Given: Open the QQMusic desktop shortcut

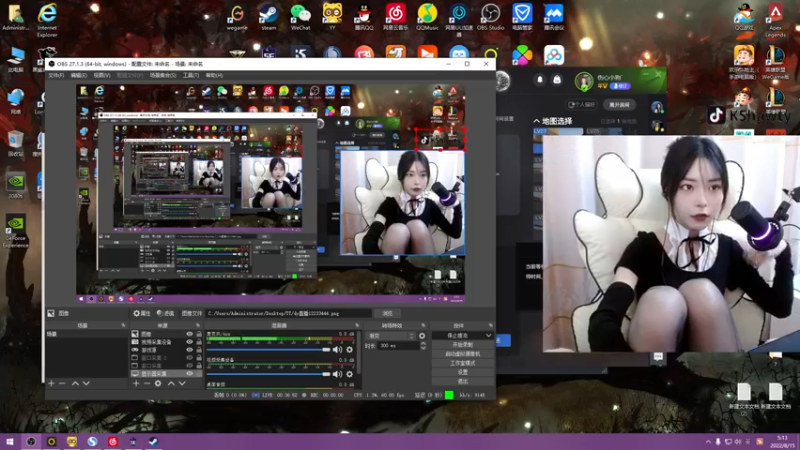Looking at the screenshot, I should (x=427, y=17).
